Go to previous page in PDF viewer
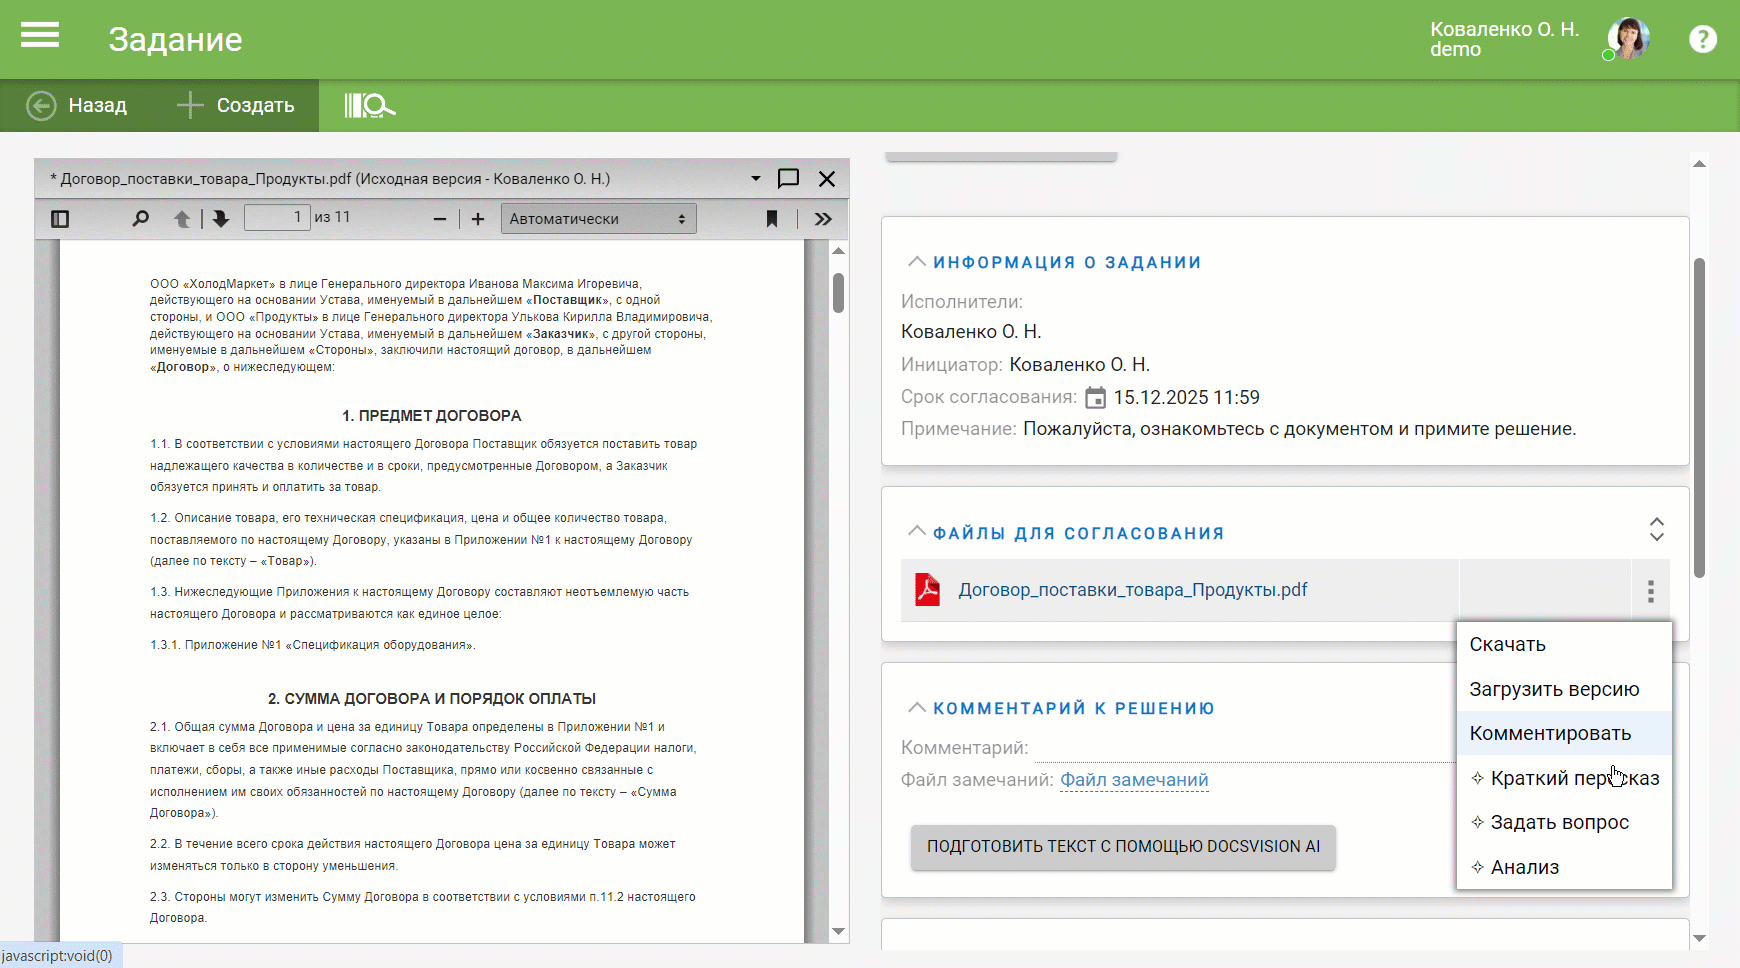Image resolution: width=1740 pixels, height=968 pixels. click(182, 219)
